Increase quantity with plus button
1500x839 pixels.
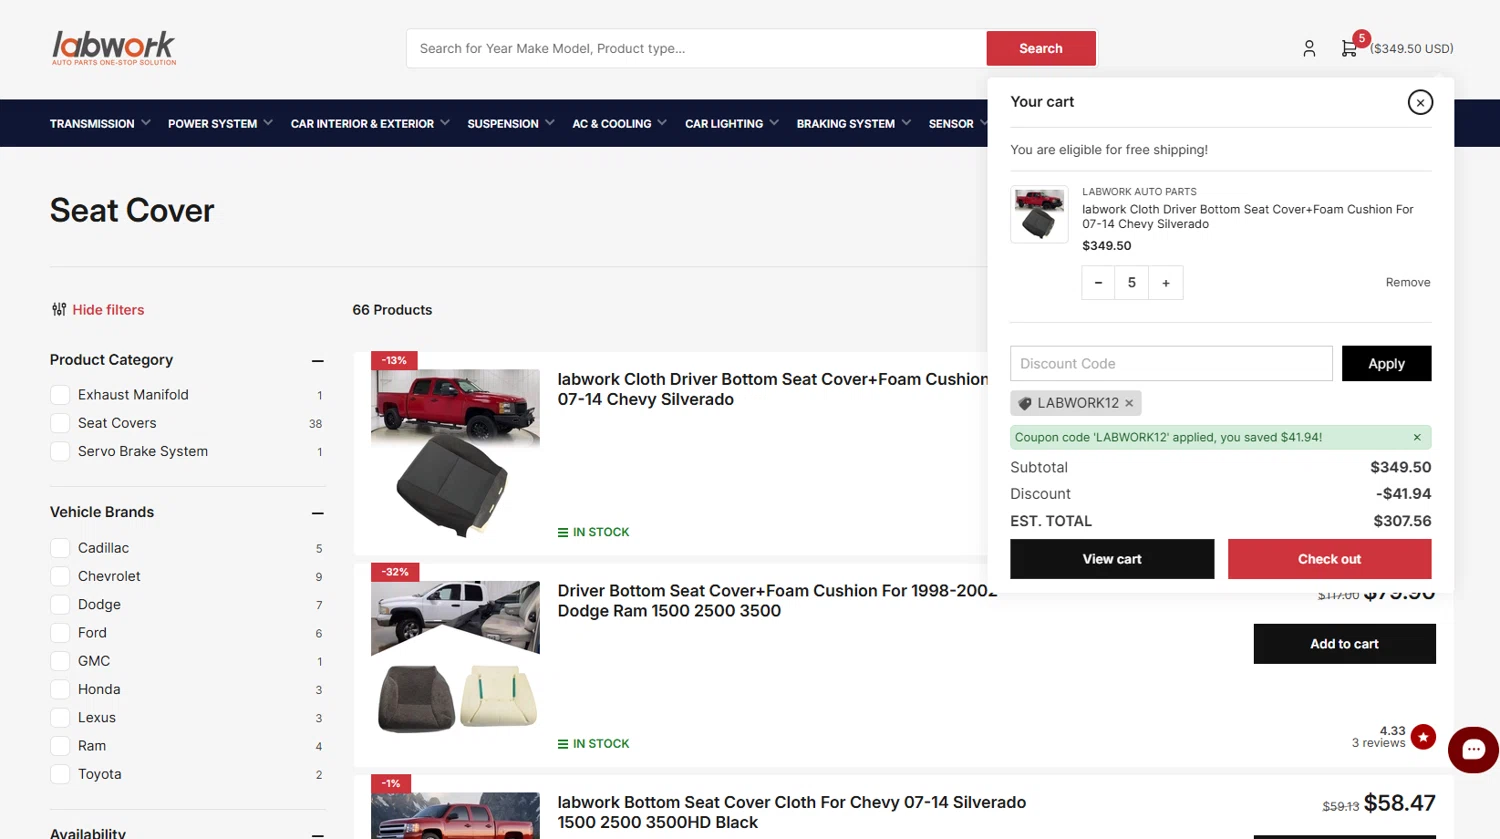[1166, 283]
